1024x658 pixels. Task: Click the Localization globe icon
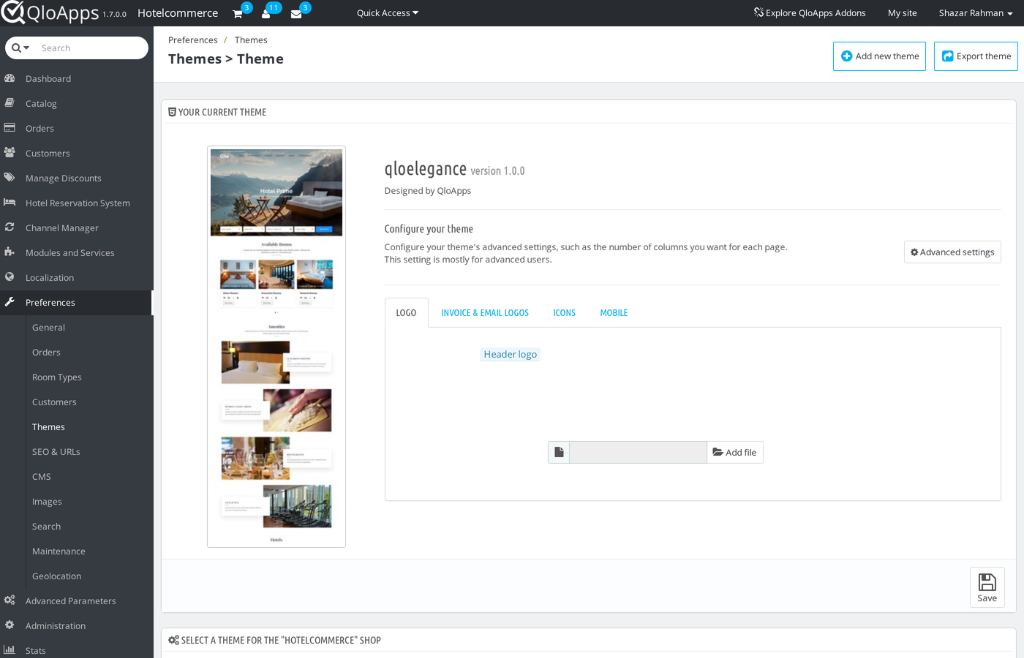pyautogui.click(x=10, y=277)
